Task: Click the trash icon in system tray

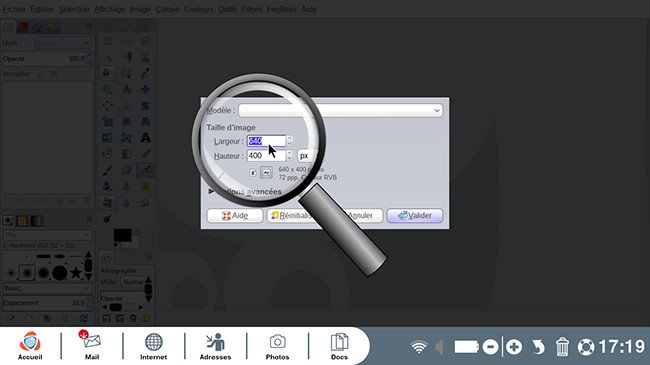Action: [562, 347]
